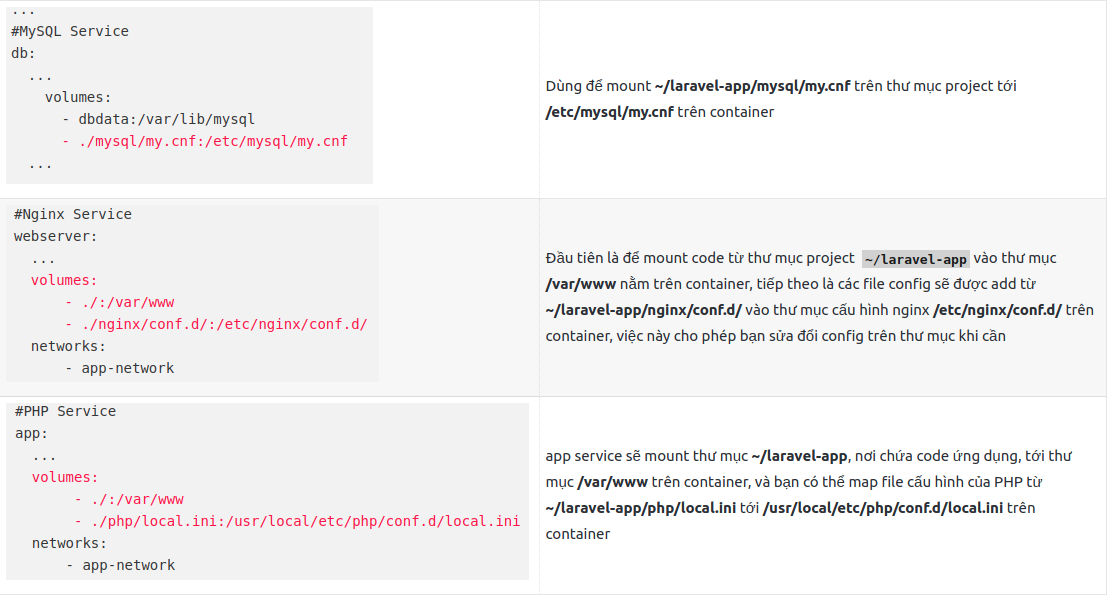
Task: Click app-network line in the PHP block
Action: click(x=128, y=565)
